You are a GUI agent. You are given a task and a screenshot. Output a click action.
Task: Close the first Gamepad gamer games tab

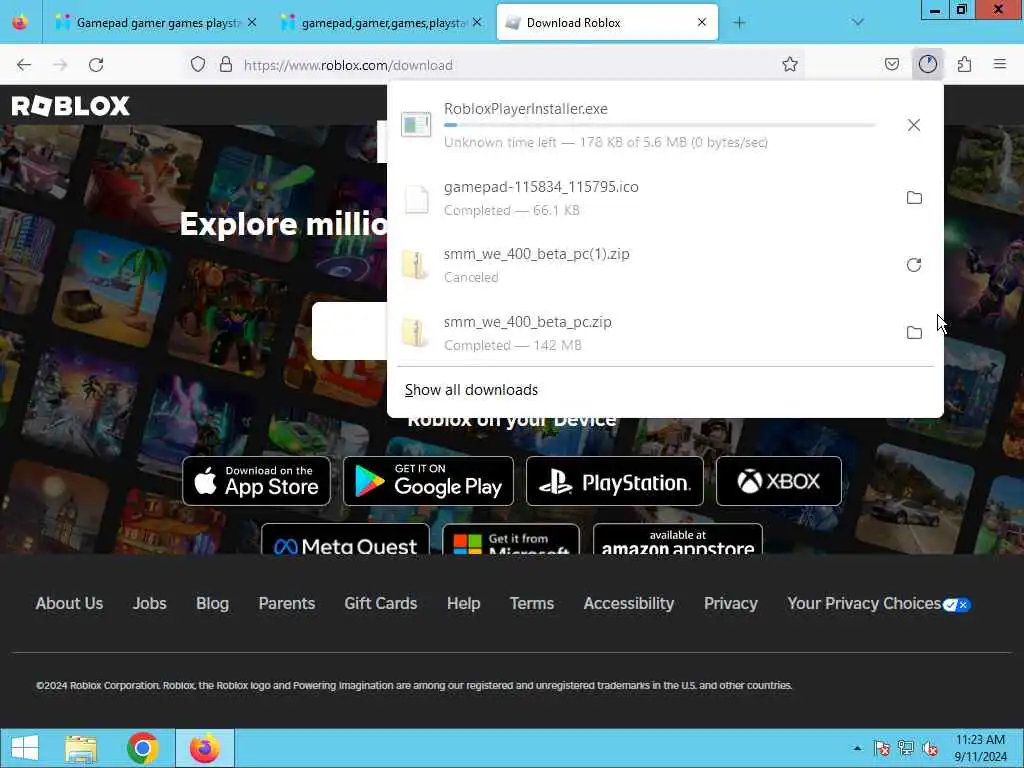pos(252,23)
